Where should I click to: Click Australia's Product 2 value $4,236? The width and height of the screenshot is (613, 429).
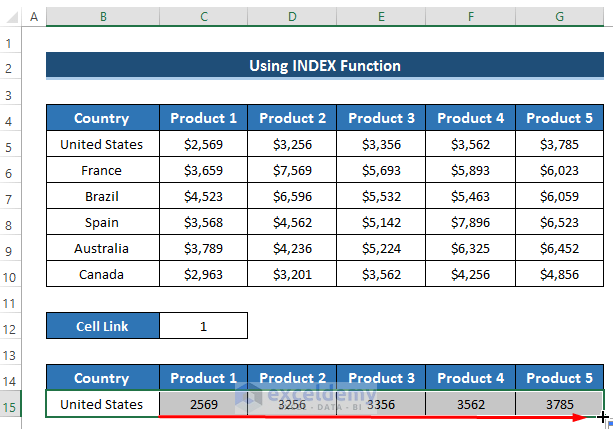pyautogui.click(x=292, y=248)
